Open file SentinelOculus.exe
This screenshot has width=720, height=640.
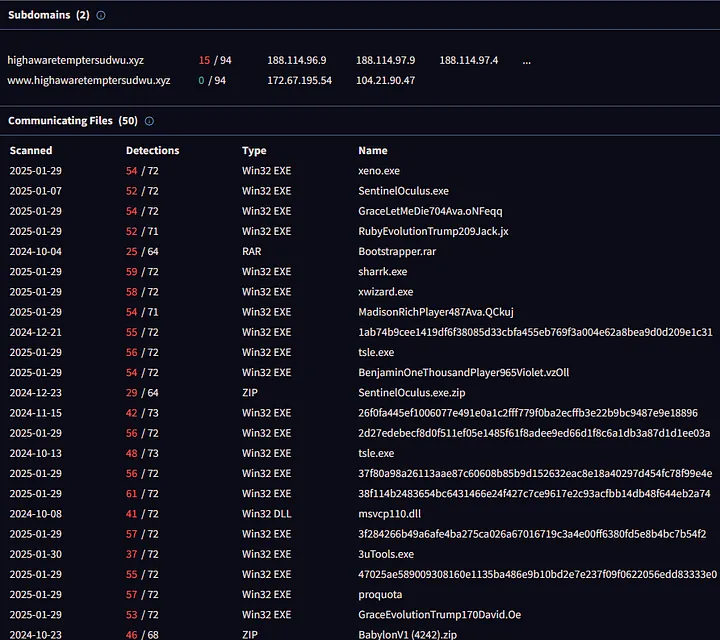click(x=403, y=191)
